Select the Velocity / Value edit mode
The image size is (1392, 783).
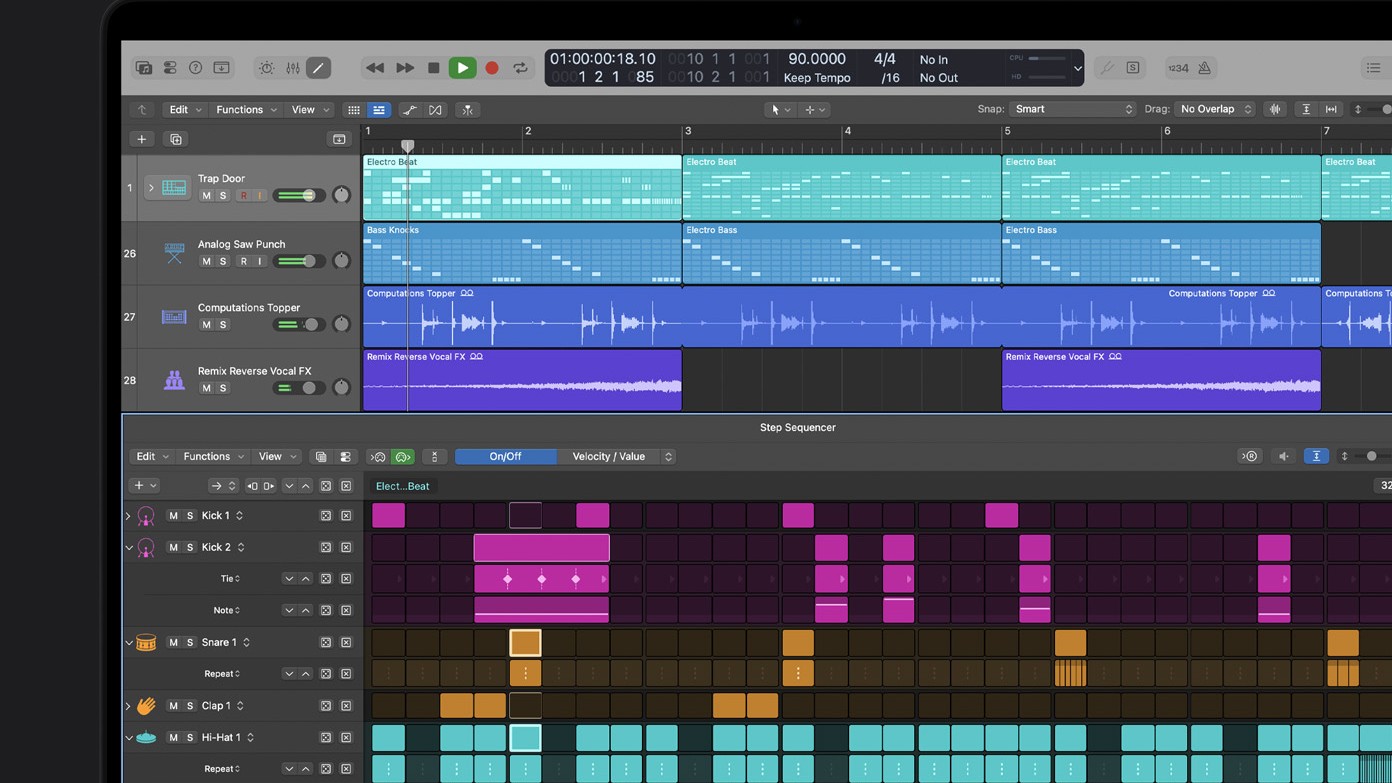pyautogui.click(x=608, y=457)
